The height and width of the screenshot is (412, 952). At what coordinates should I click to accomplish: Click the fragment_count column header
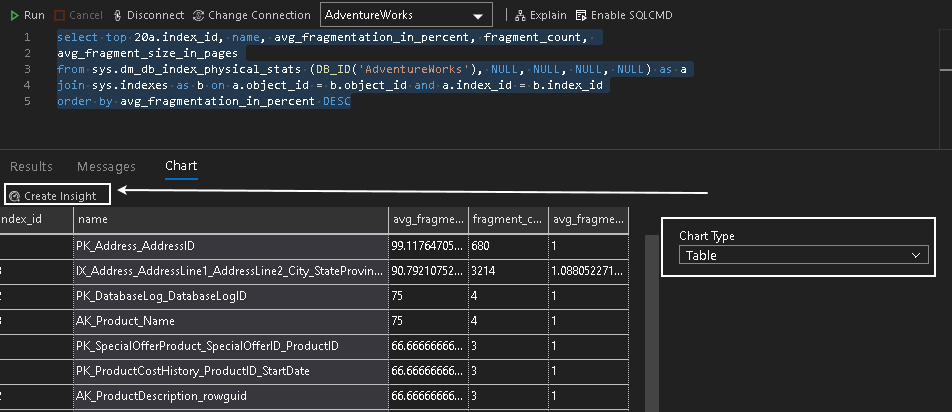tap(507, 219)
